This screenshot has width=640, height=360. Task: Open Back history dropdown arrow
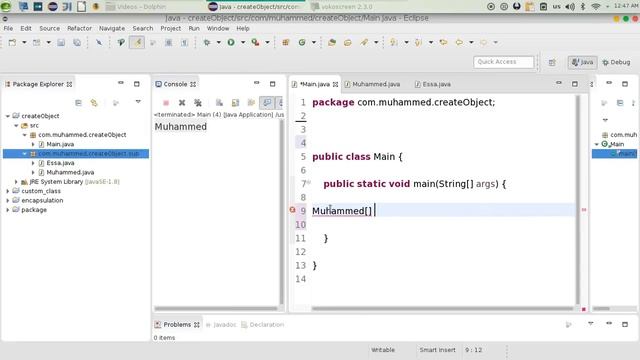[x=471, y=42]
